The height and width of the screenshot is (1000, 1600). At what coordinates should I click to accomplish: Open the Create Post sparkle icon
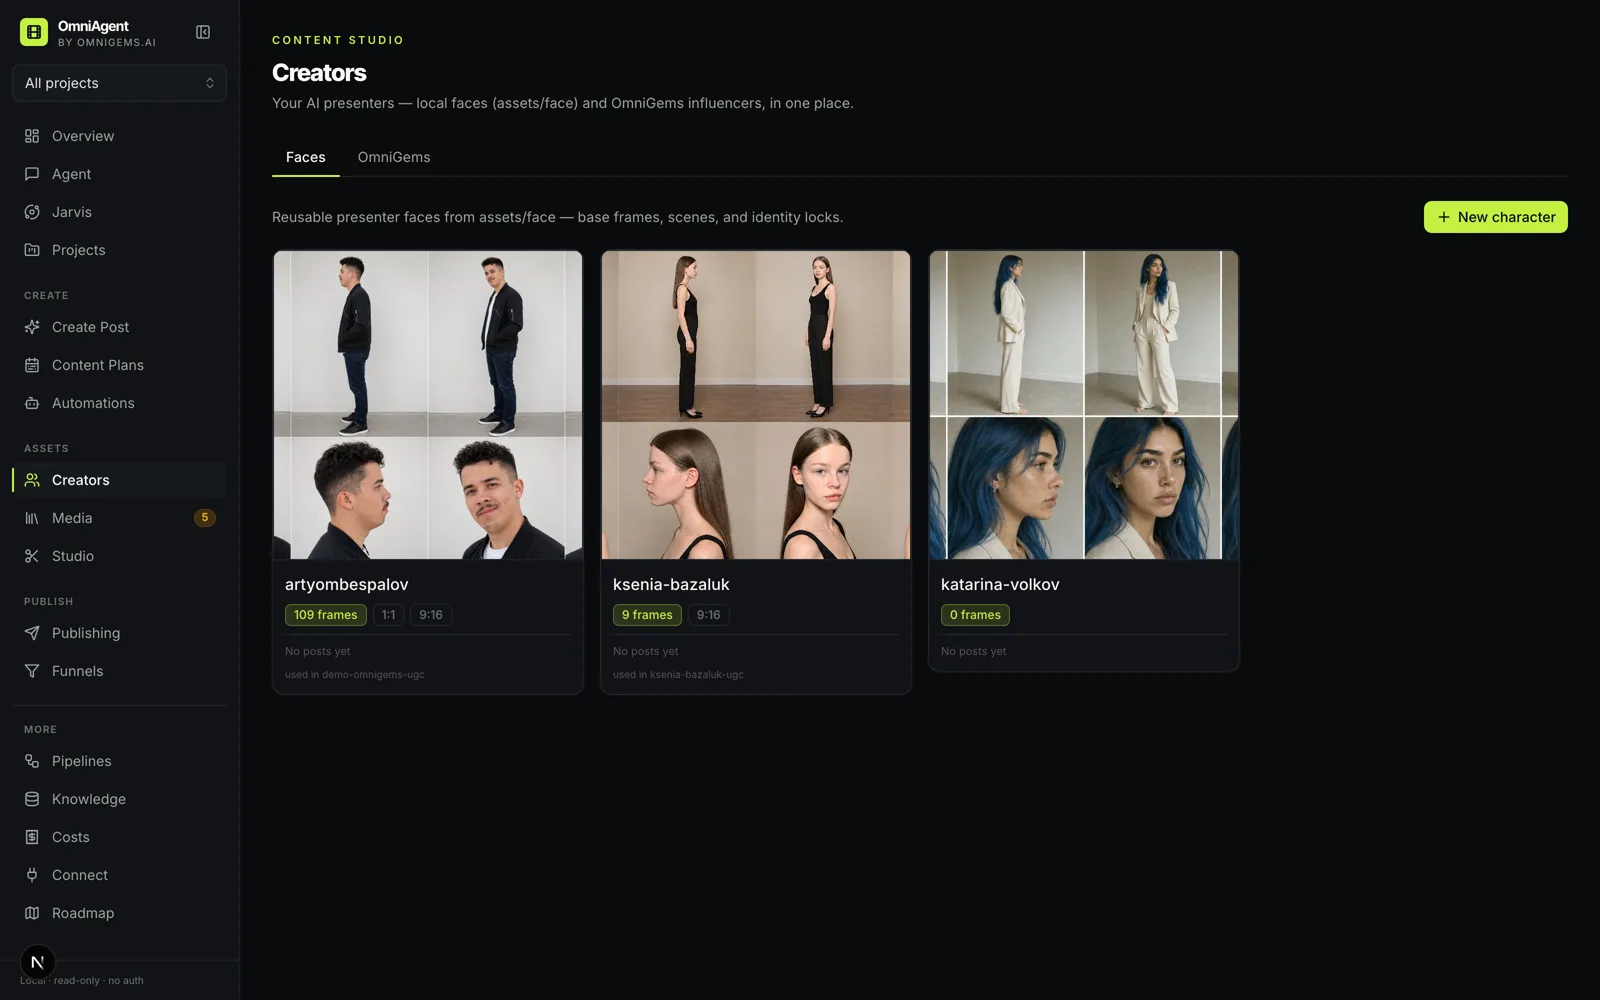[x=32, y=327]
